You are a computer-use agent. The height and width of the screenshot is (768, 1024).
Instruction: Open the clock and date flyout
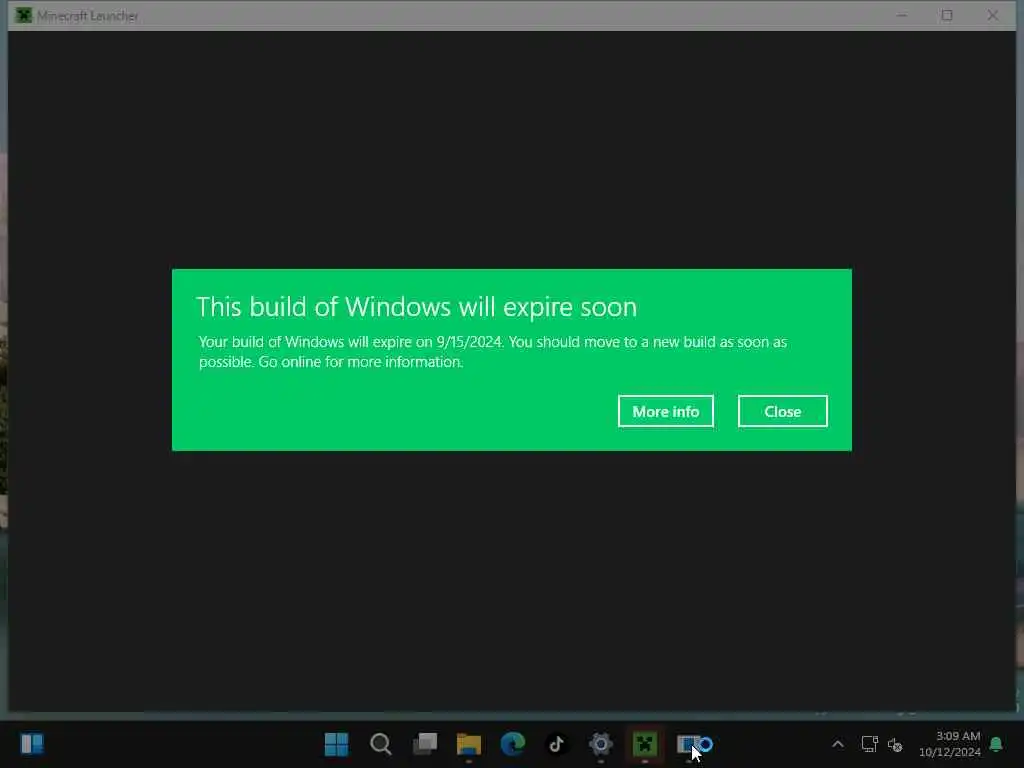(x=950, y=744)
